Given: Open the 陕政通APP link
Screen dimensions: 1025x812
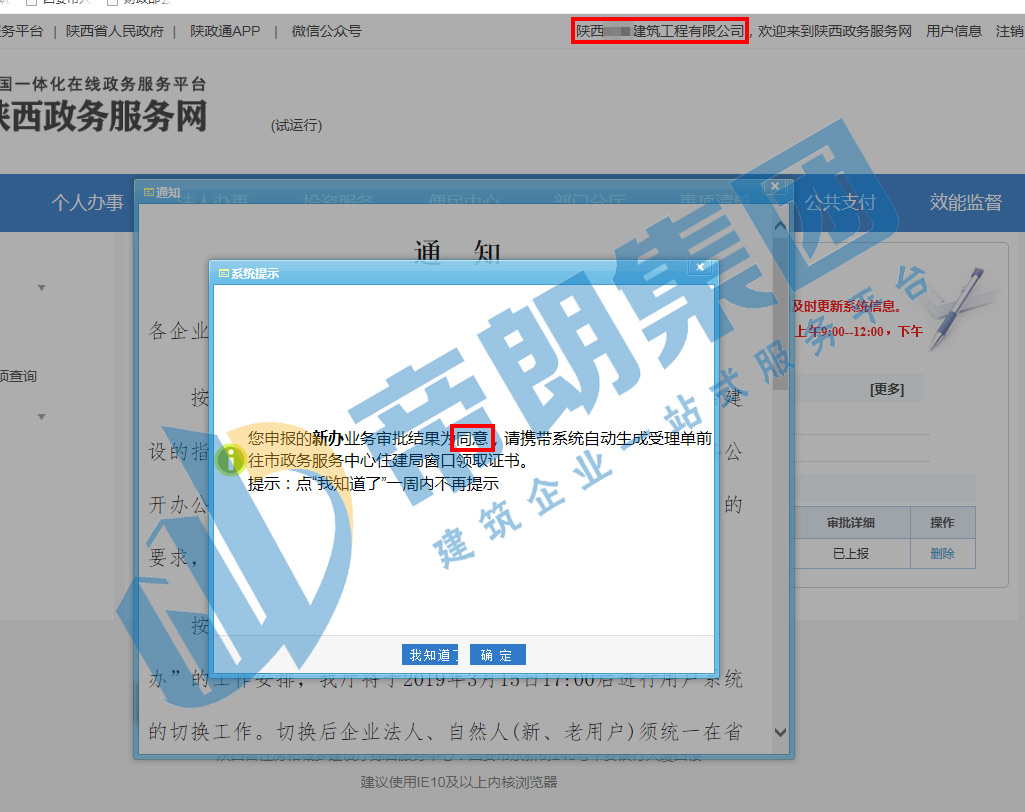Looking at the screenshot, I should pos(225,31).
